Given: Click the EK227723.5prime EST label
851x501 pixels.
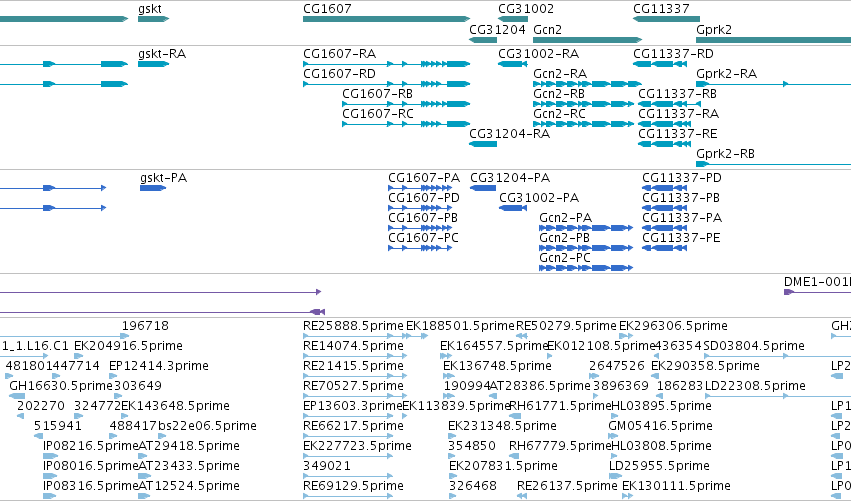Looking at the screenshot, I should pos(357,446).
